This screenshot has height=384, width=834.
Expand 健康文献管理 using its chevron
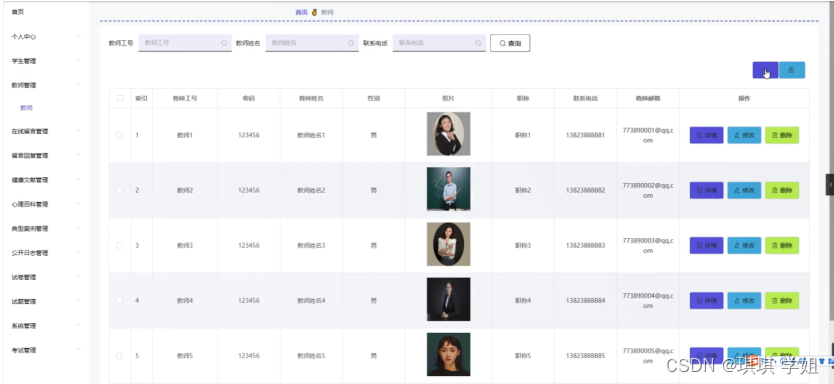pos(78,180)
